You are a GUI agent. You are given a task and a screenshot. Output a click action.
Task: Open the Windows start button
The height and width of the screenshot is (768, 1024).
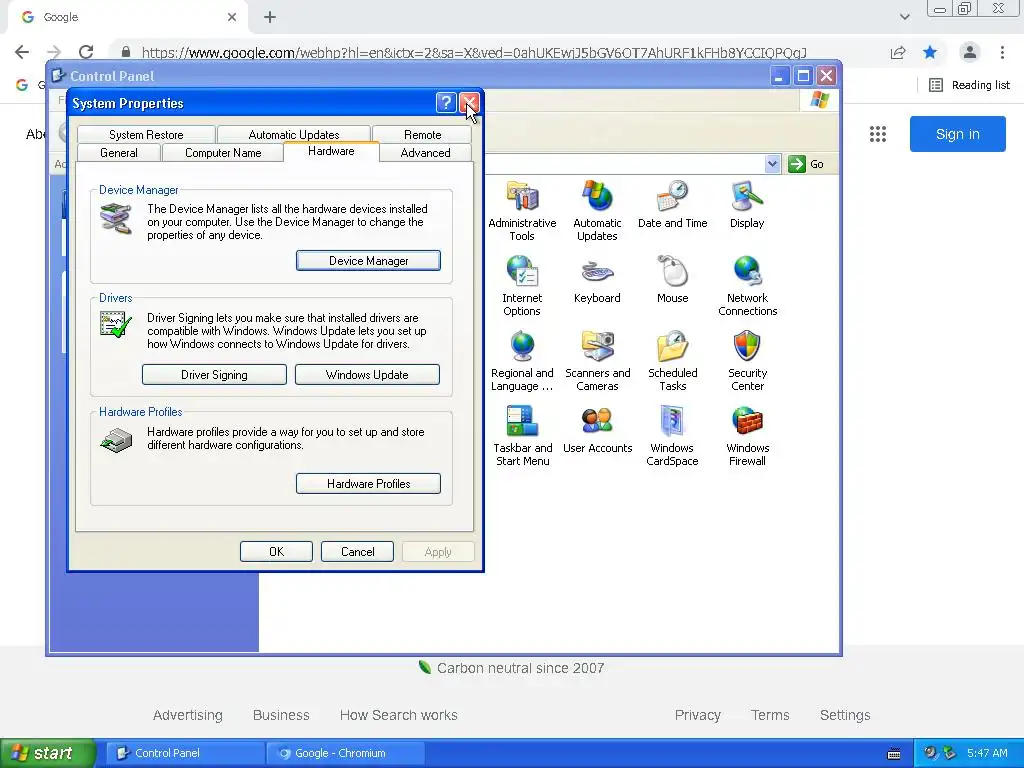point(48,753)
